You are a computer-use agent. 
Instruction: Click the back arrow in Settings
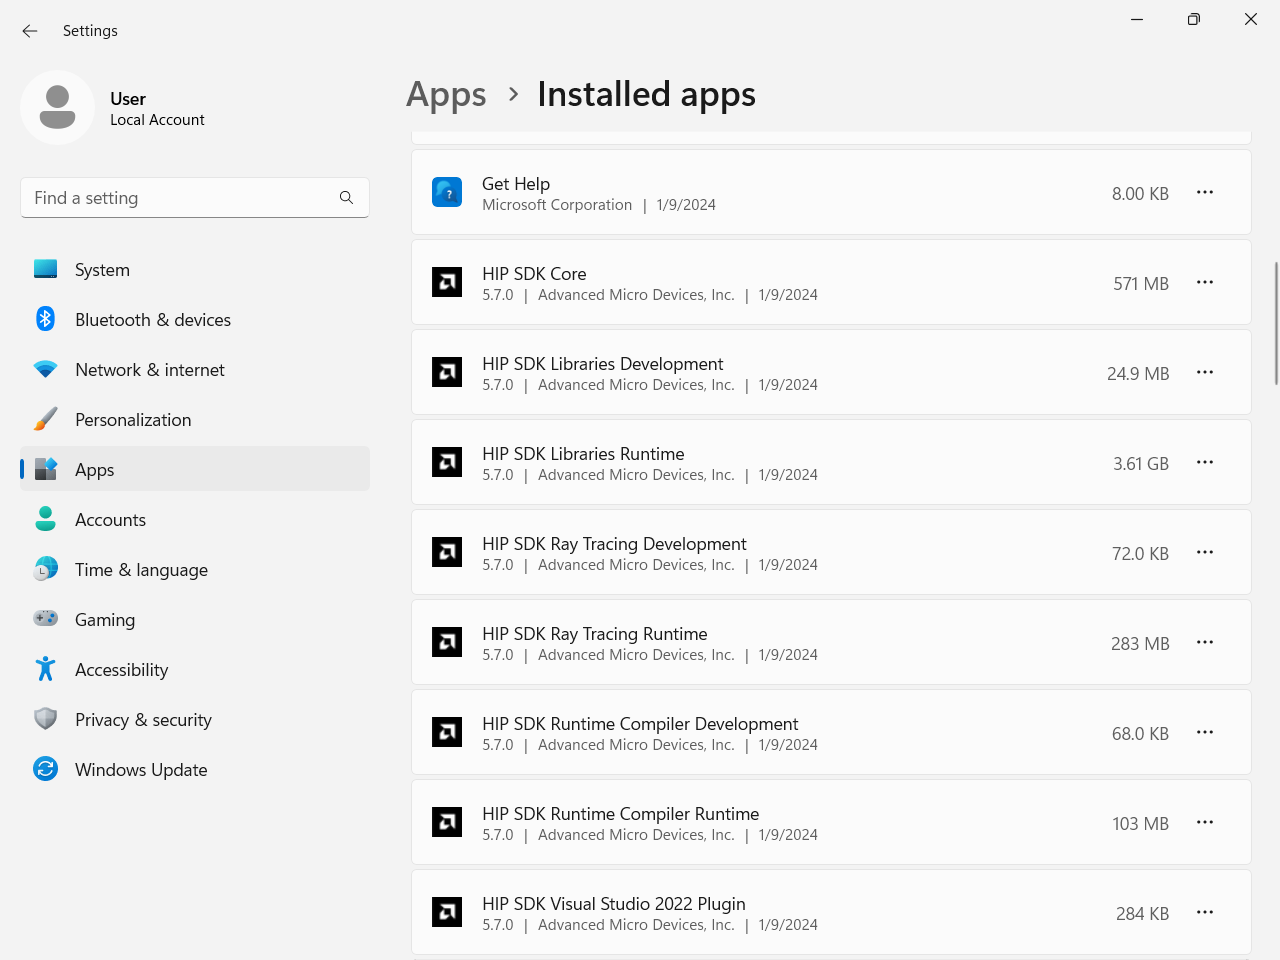(30, 31)
